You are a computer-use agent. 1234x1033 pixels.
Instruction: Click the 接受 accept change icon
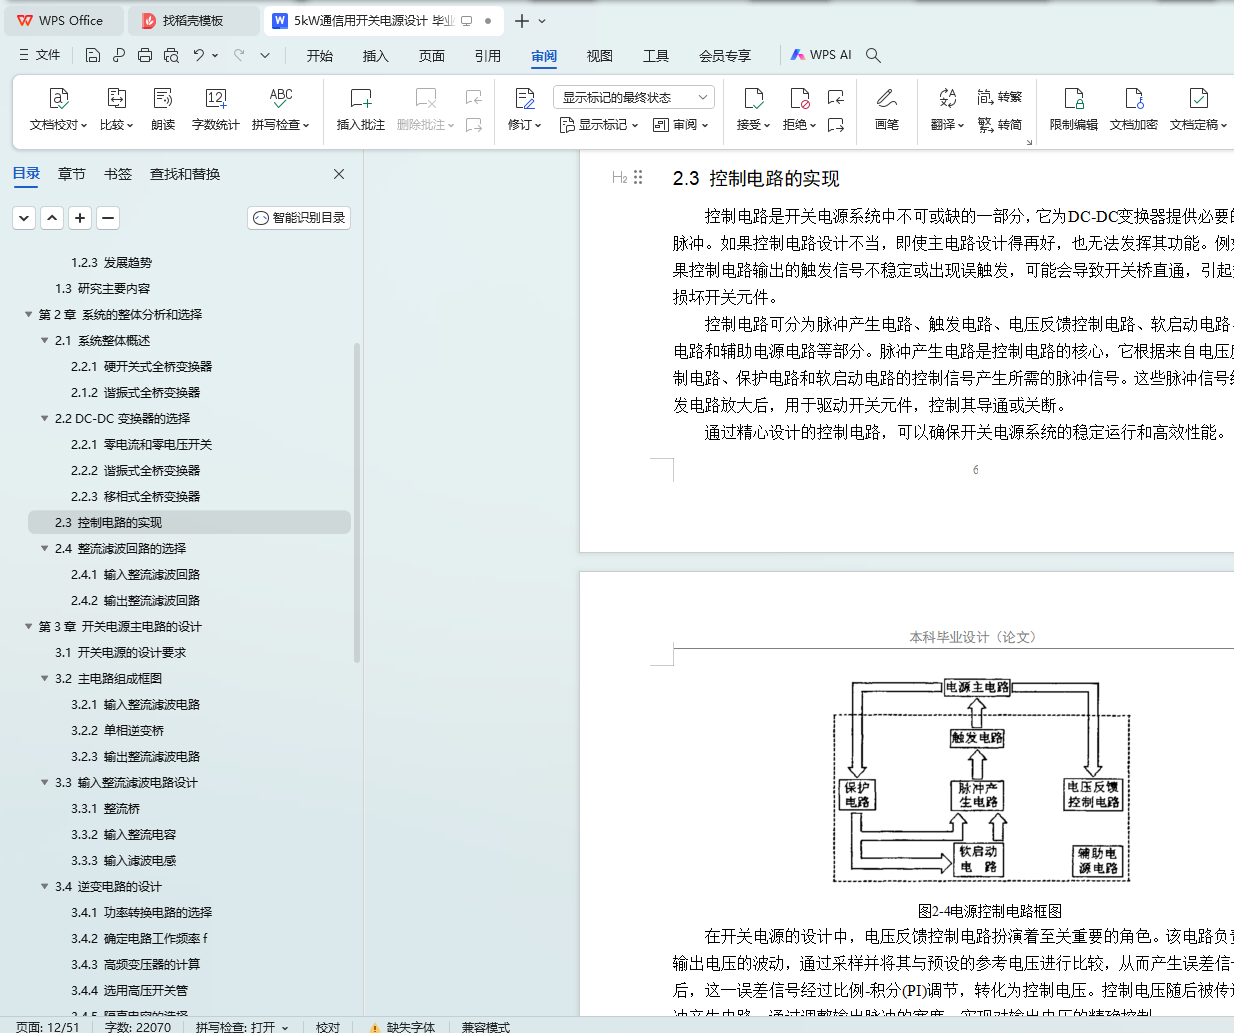[753, 98]
